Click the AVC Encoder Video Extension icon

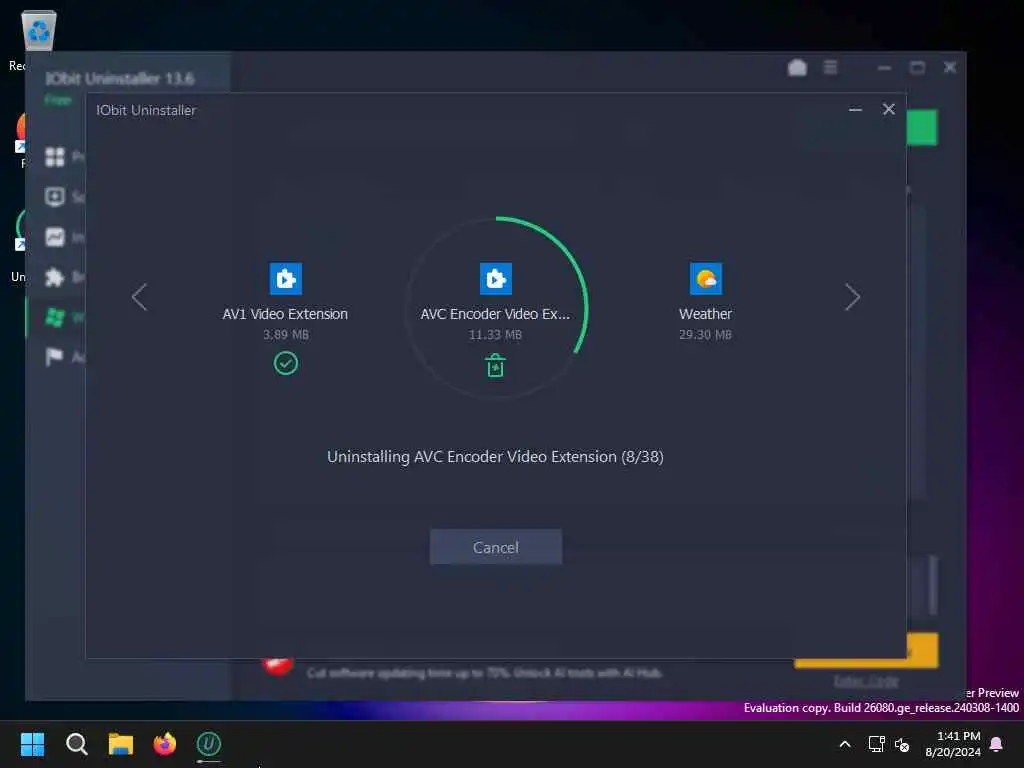click(x=496, y=279)
